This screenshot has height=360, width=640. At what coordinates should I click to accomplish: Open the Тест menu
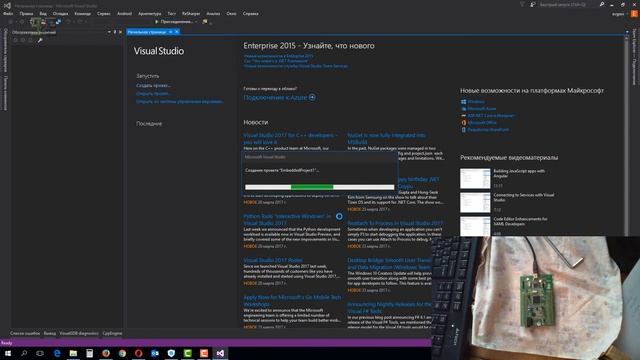pos(172,13)
